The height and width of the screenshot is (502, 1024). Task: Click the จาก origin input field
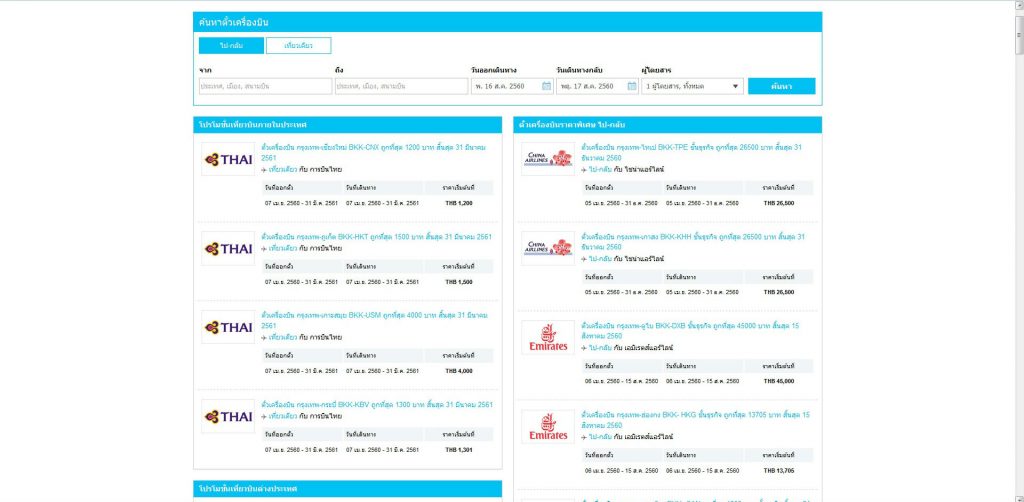pyautogui.click(x=264, y=86)
